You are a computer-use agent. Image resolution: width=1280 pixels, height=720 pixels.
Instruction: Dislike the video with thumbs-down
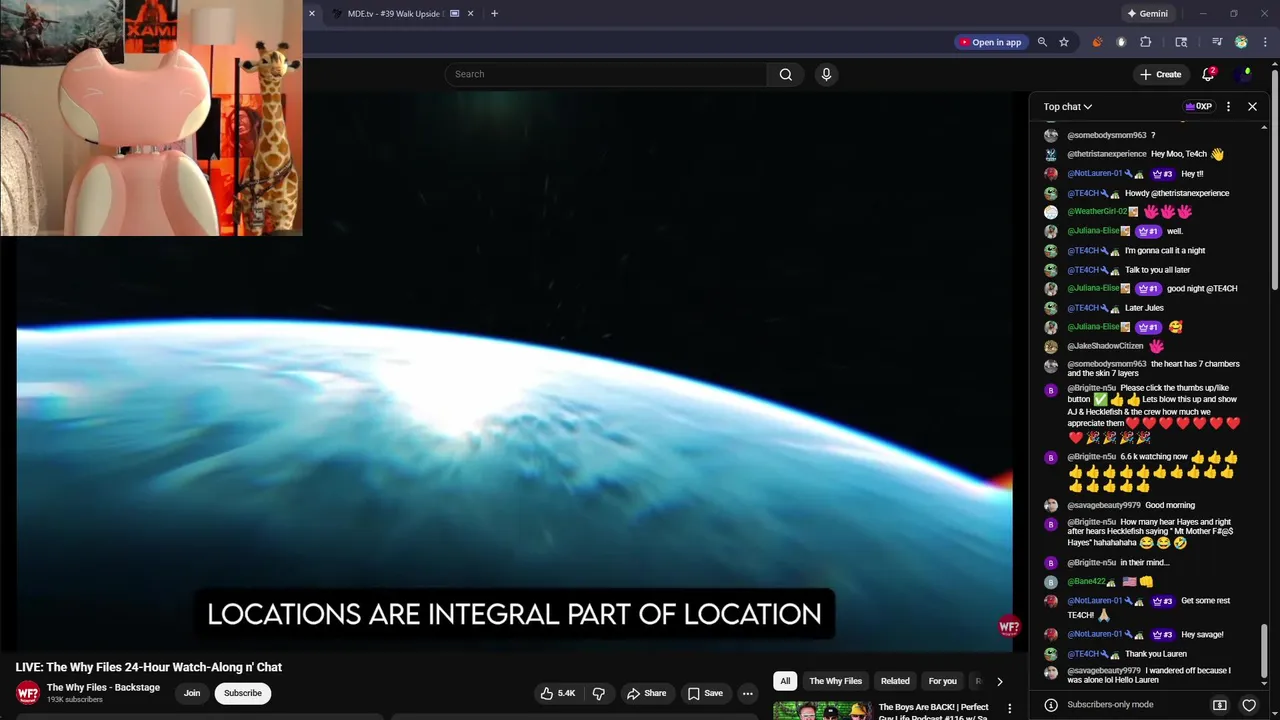point(599,693)
